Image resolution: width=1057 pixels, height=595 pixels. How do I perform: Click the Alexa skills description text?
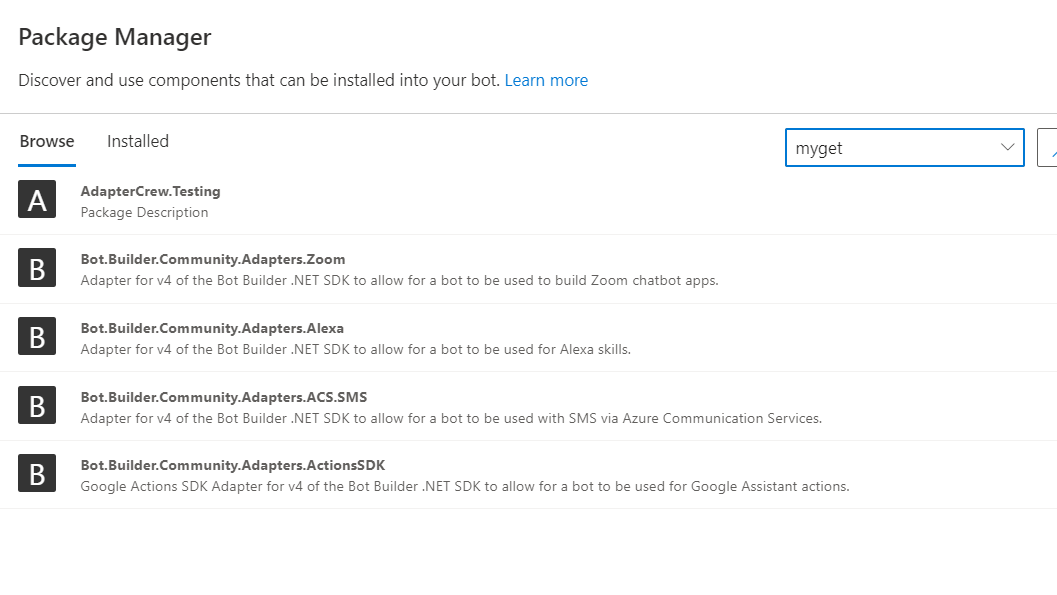[356, 349]
